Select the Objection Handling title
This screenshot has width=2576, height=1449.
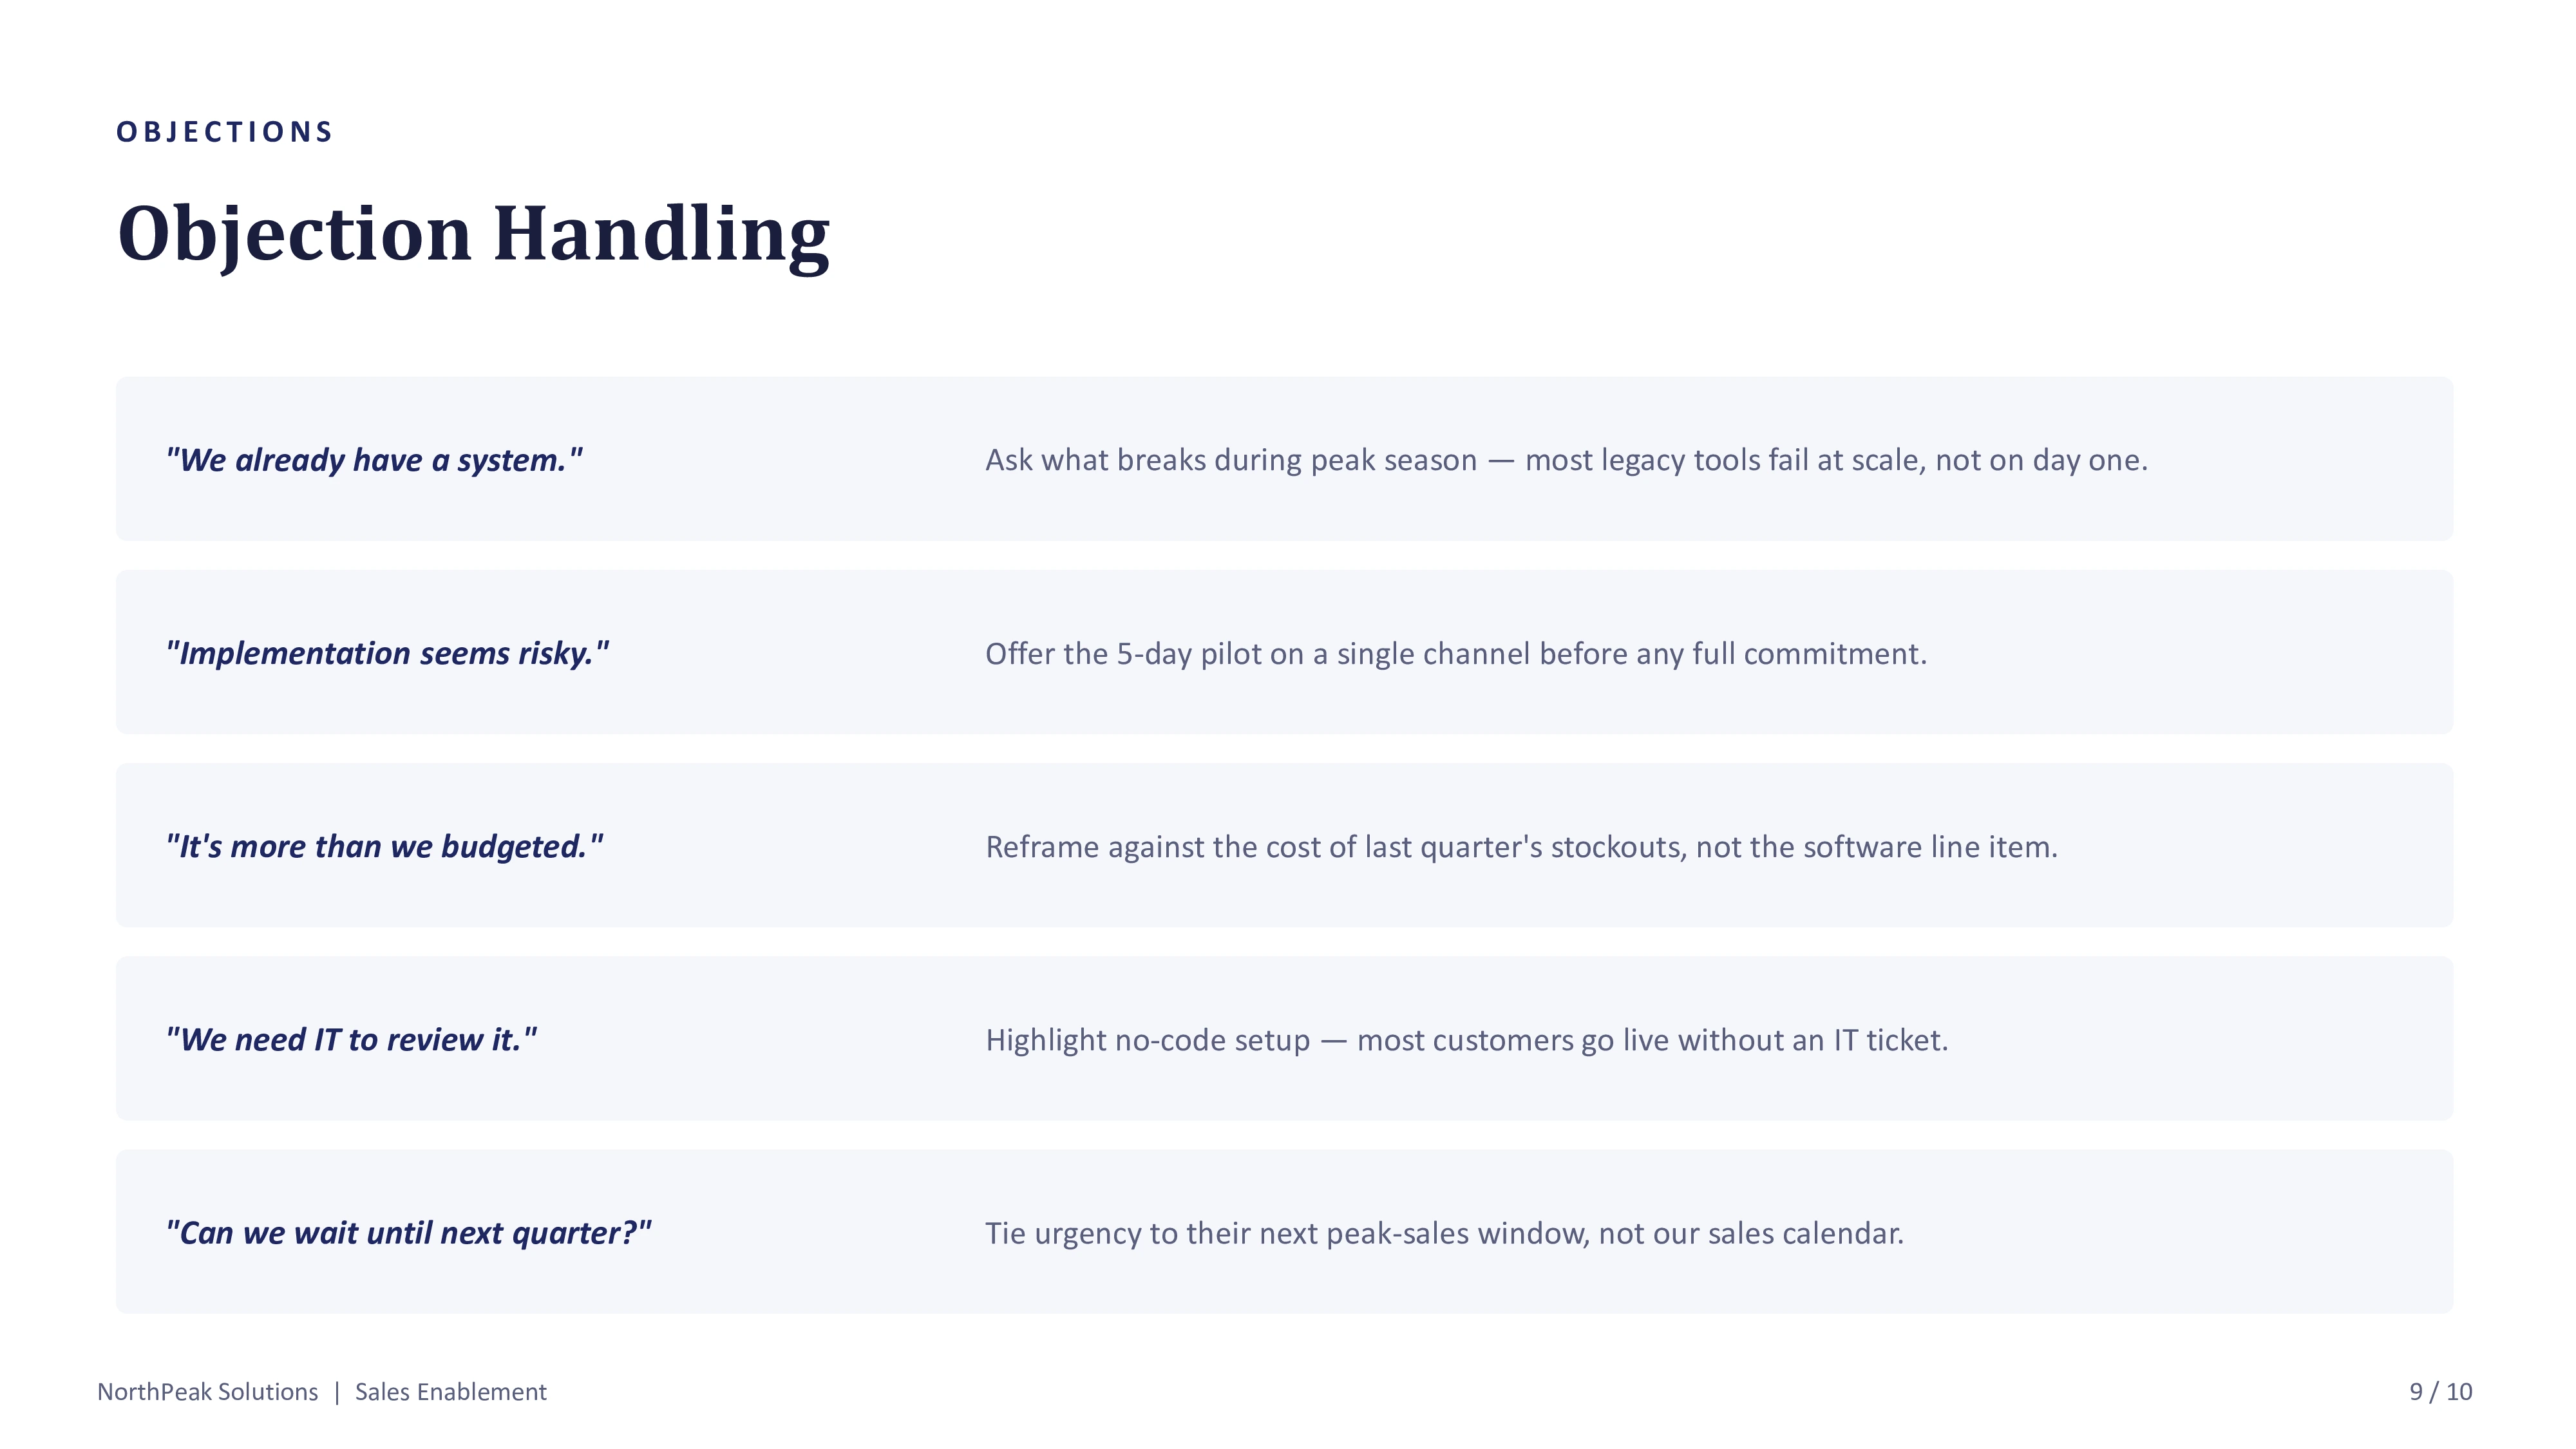473,234
